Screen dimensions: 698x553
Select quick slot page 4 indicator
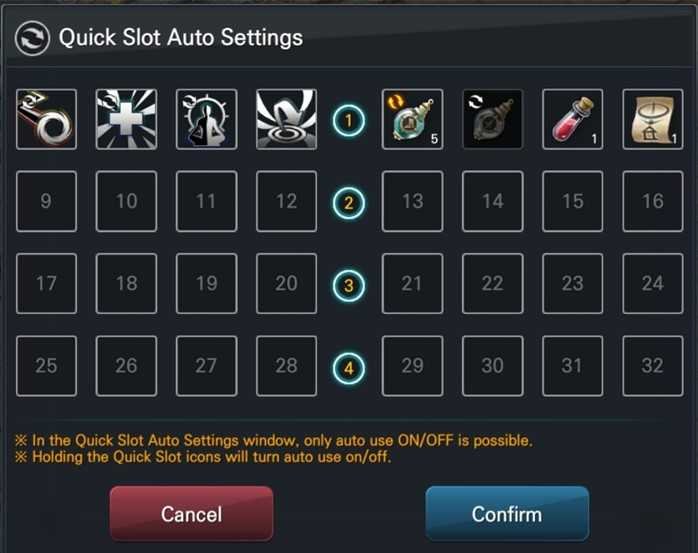(349, 368)
